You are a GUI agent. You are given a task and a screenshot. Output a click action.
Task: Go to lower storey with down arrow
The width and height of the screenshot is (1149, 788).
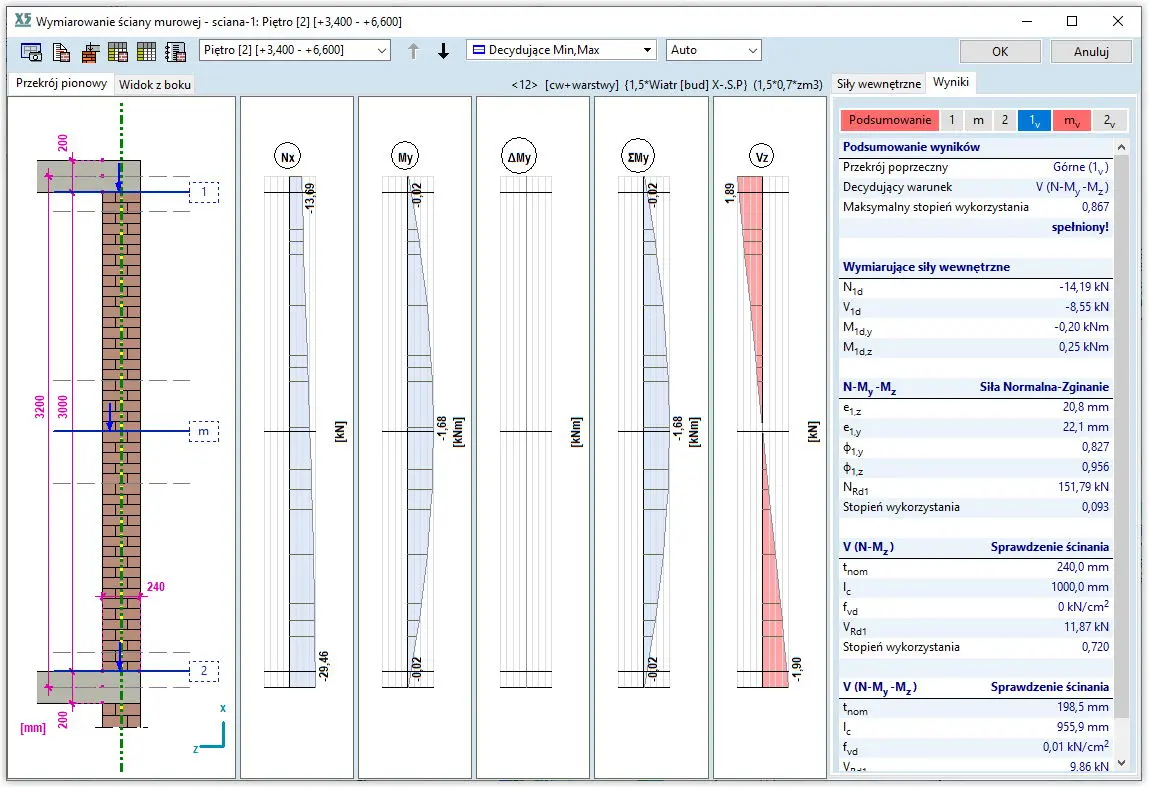(x=444, y=51)
